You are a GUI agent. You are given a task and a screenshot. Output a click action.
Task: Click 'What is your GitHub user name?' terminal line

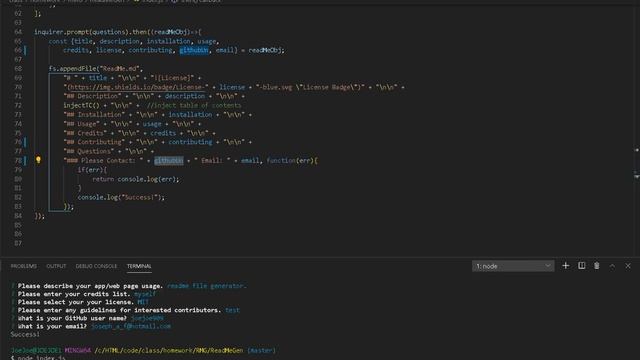point(72,318)
